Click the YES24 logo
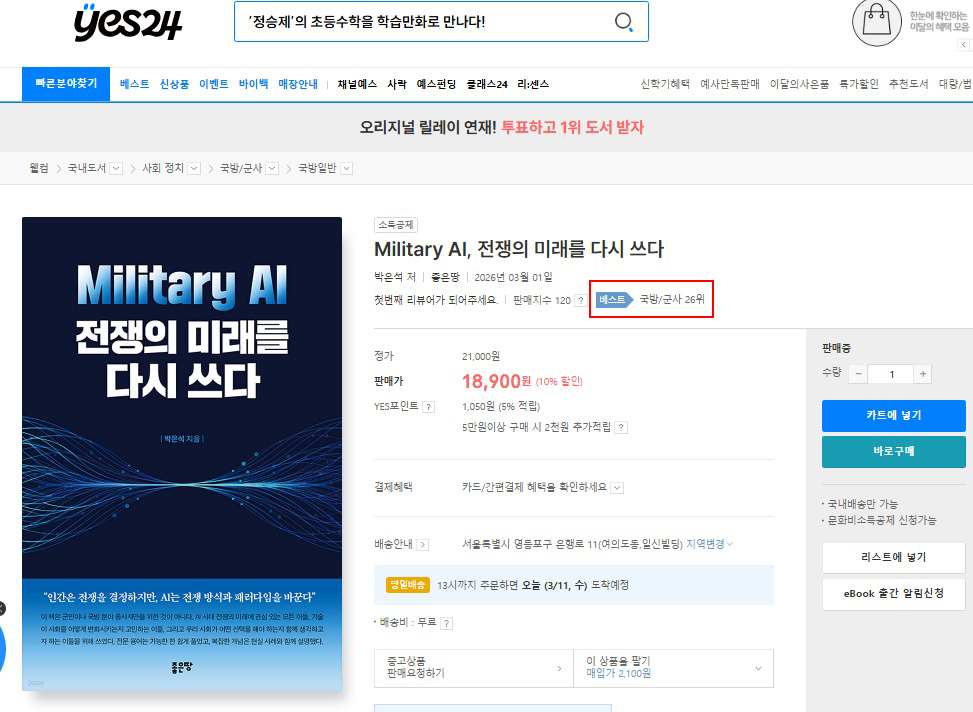 pyautogui.click(x=128, y=22)
